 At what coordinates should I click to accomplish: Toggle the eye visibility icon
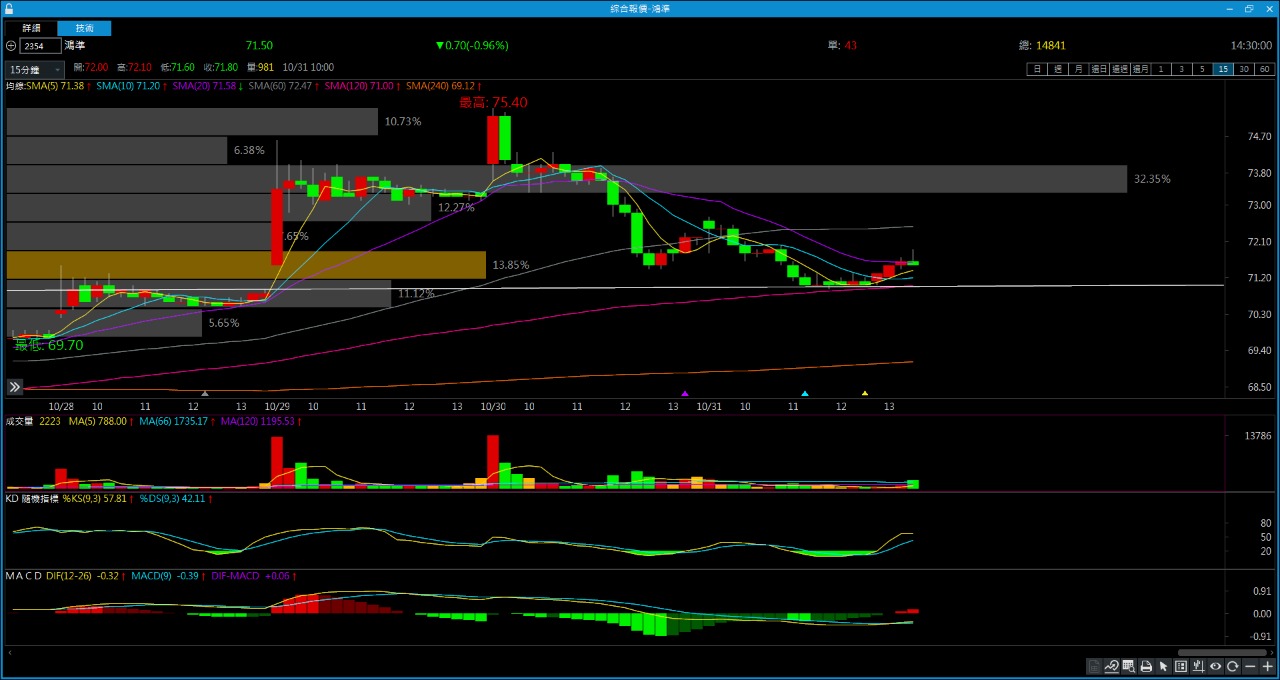point(1216,666)
